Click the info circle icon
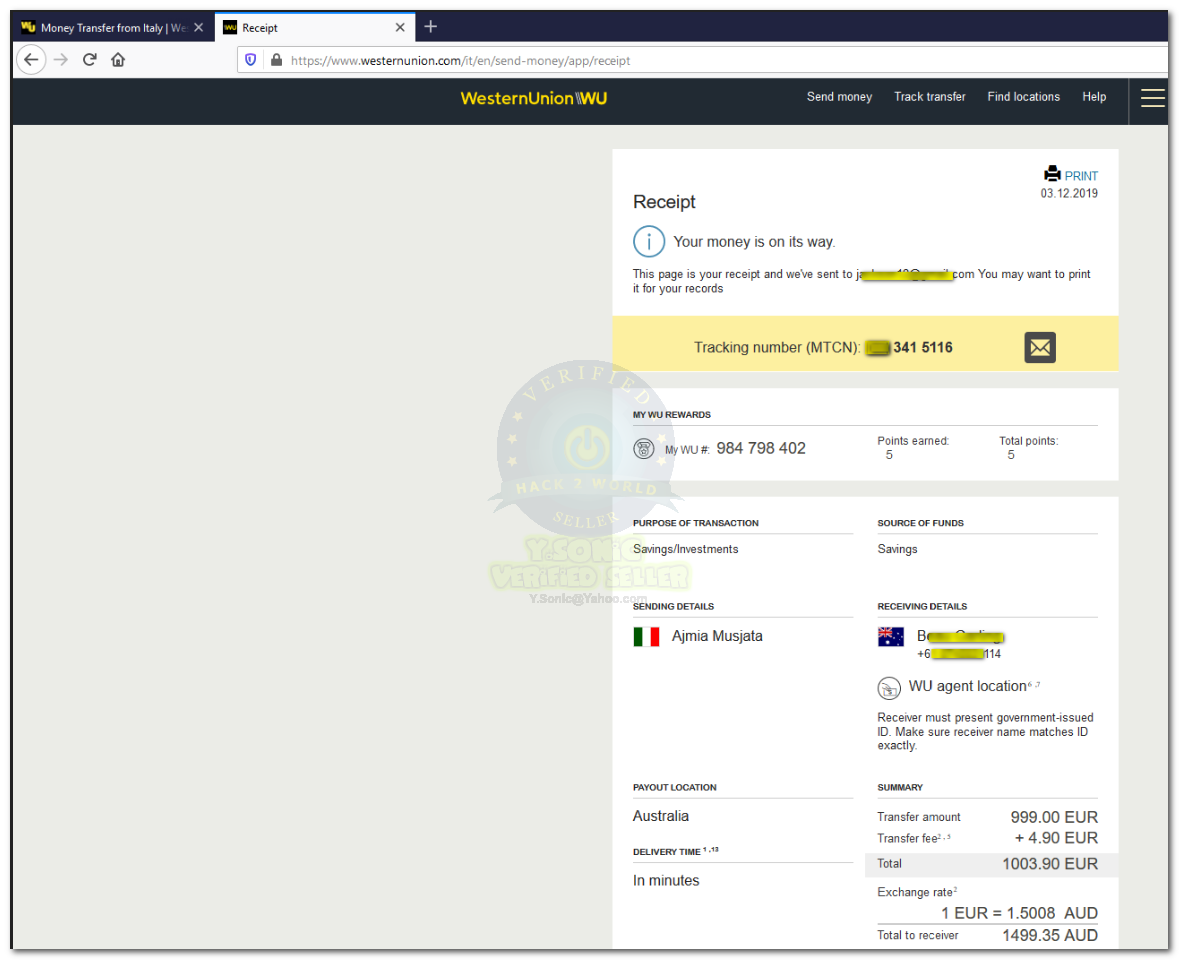This screenshot has width=1179, height=960. tap(648, 241)
